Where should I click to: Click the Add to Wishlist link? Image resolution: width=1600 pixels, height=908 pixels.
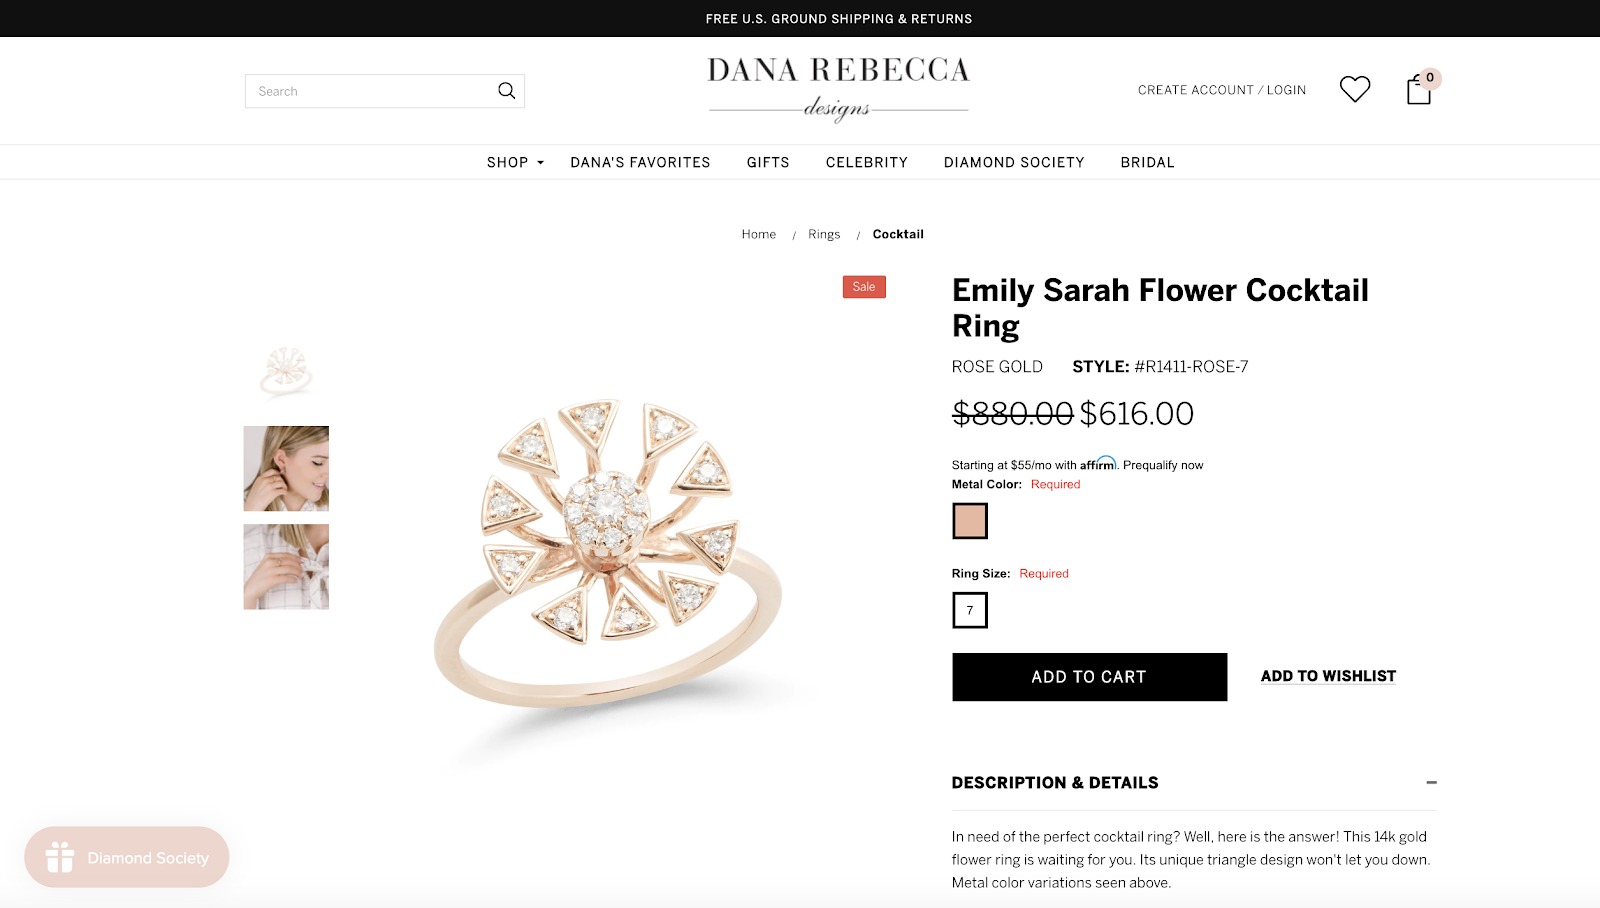(1328, 676)
